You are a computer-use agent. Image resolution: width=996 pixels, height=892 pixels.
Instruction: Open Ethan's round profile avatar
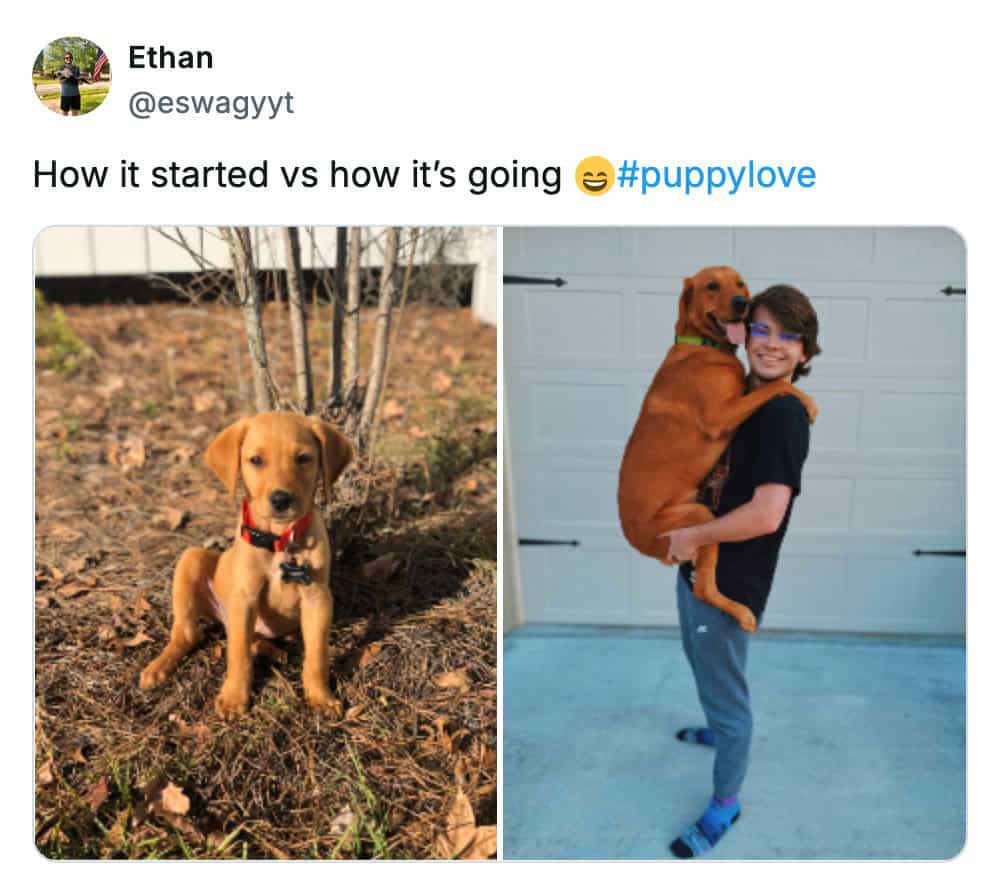tap(72, 76)
